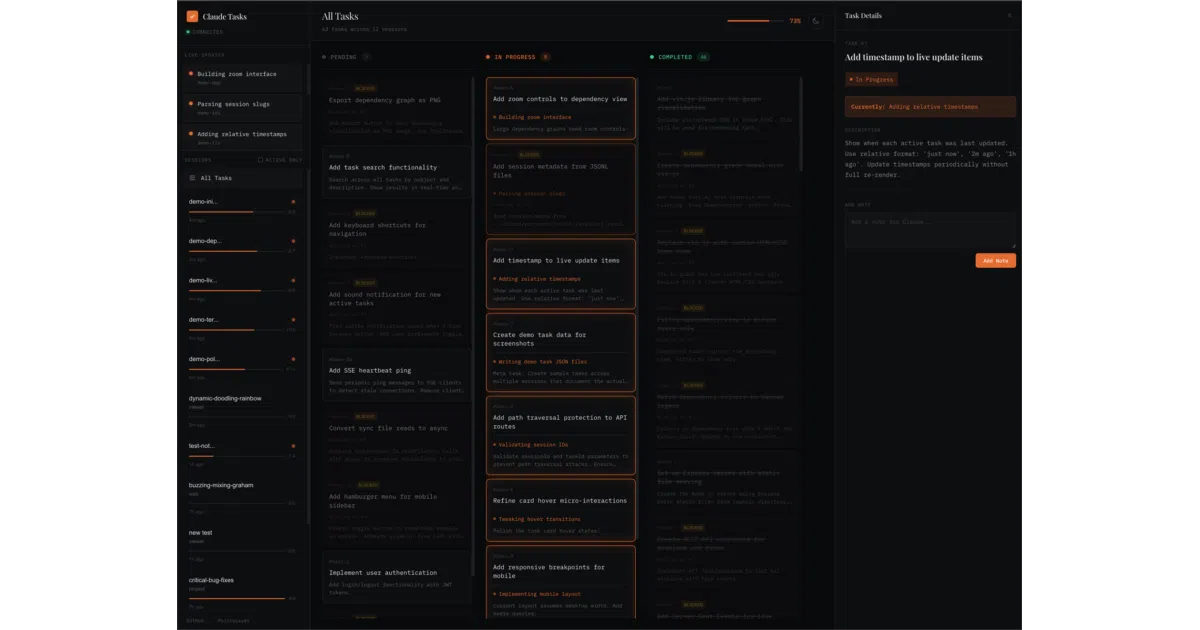Open Refine card hover micro-interactions card
This screenshot has height=630, width=1200.
(x=560, y=508)
